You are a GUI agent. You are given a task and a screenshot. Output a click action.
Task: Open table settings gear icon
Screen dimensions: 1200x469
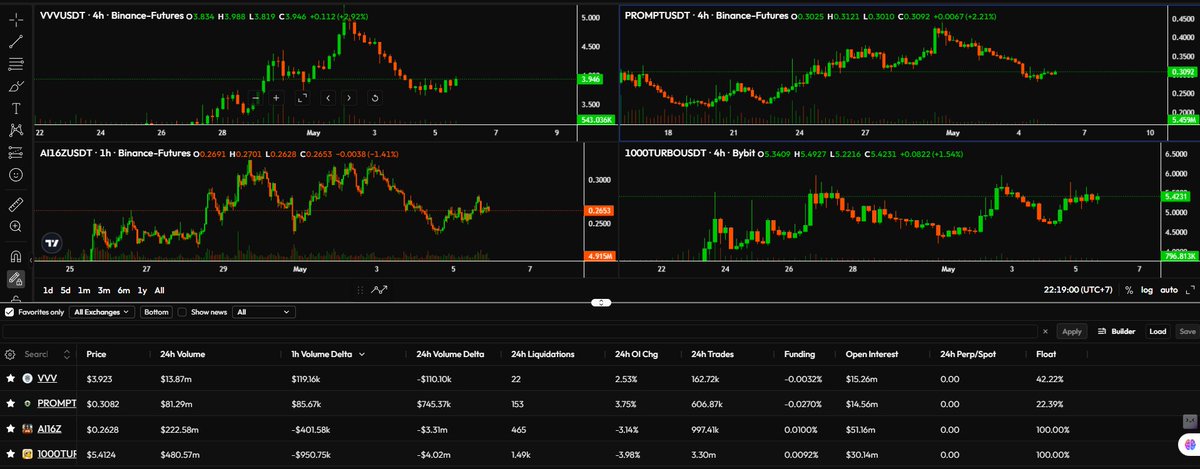pyautogui.click(x=10, y=354)
